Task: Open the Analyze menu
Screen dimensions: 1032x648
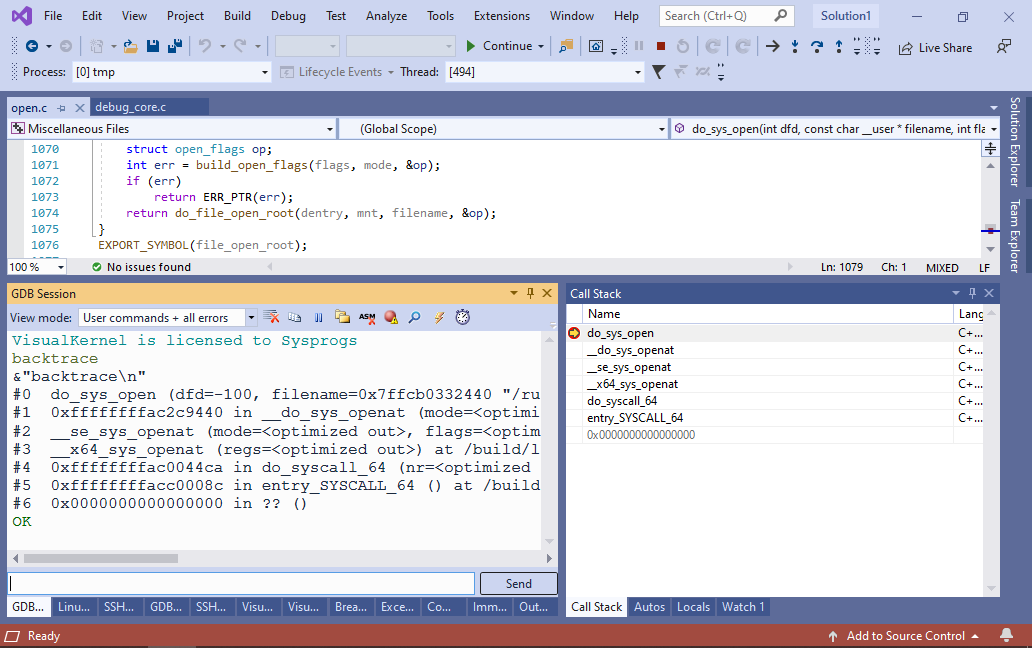Action: tap(386, 16)
